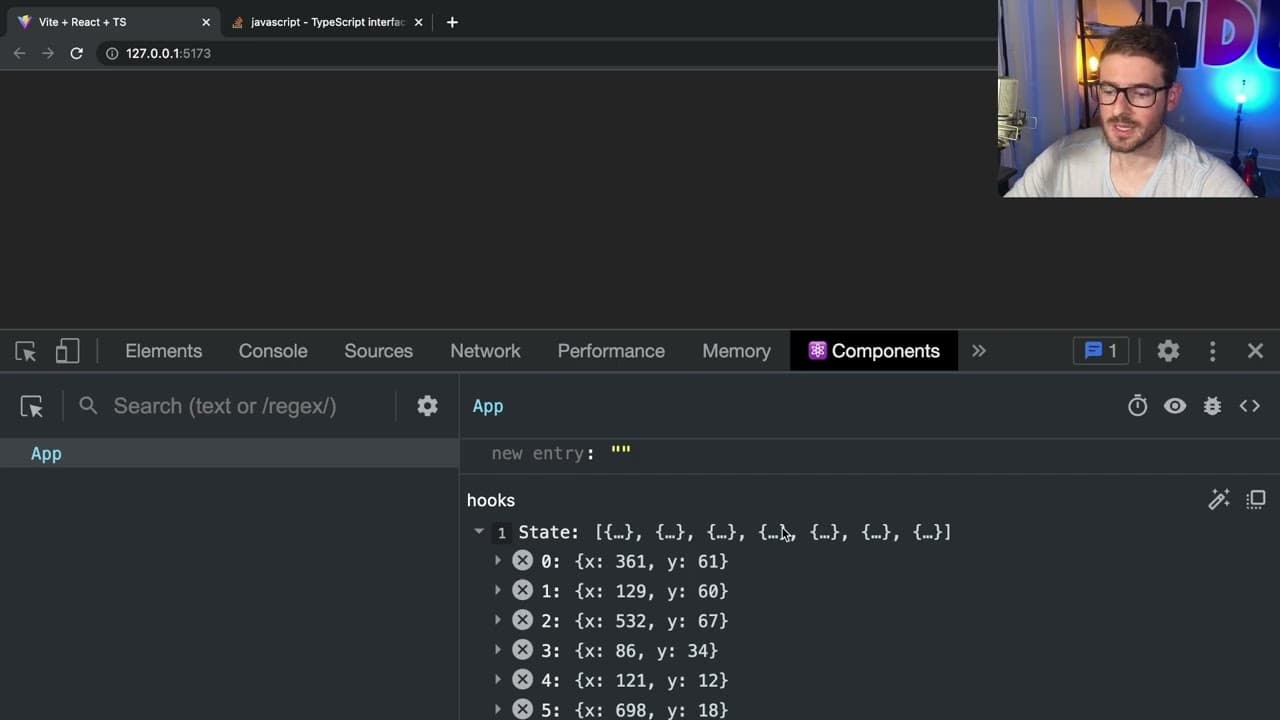Show more DevTools tabs with double chevron
This screenshot has width=1280, height=720.
tap(979, 351)
